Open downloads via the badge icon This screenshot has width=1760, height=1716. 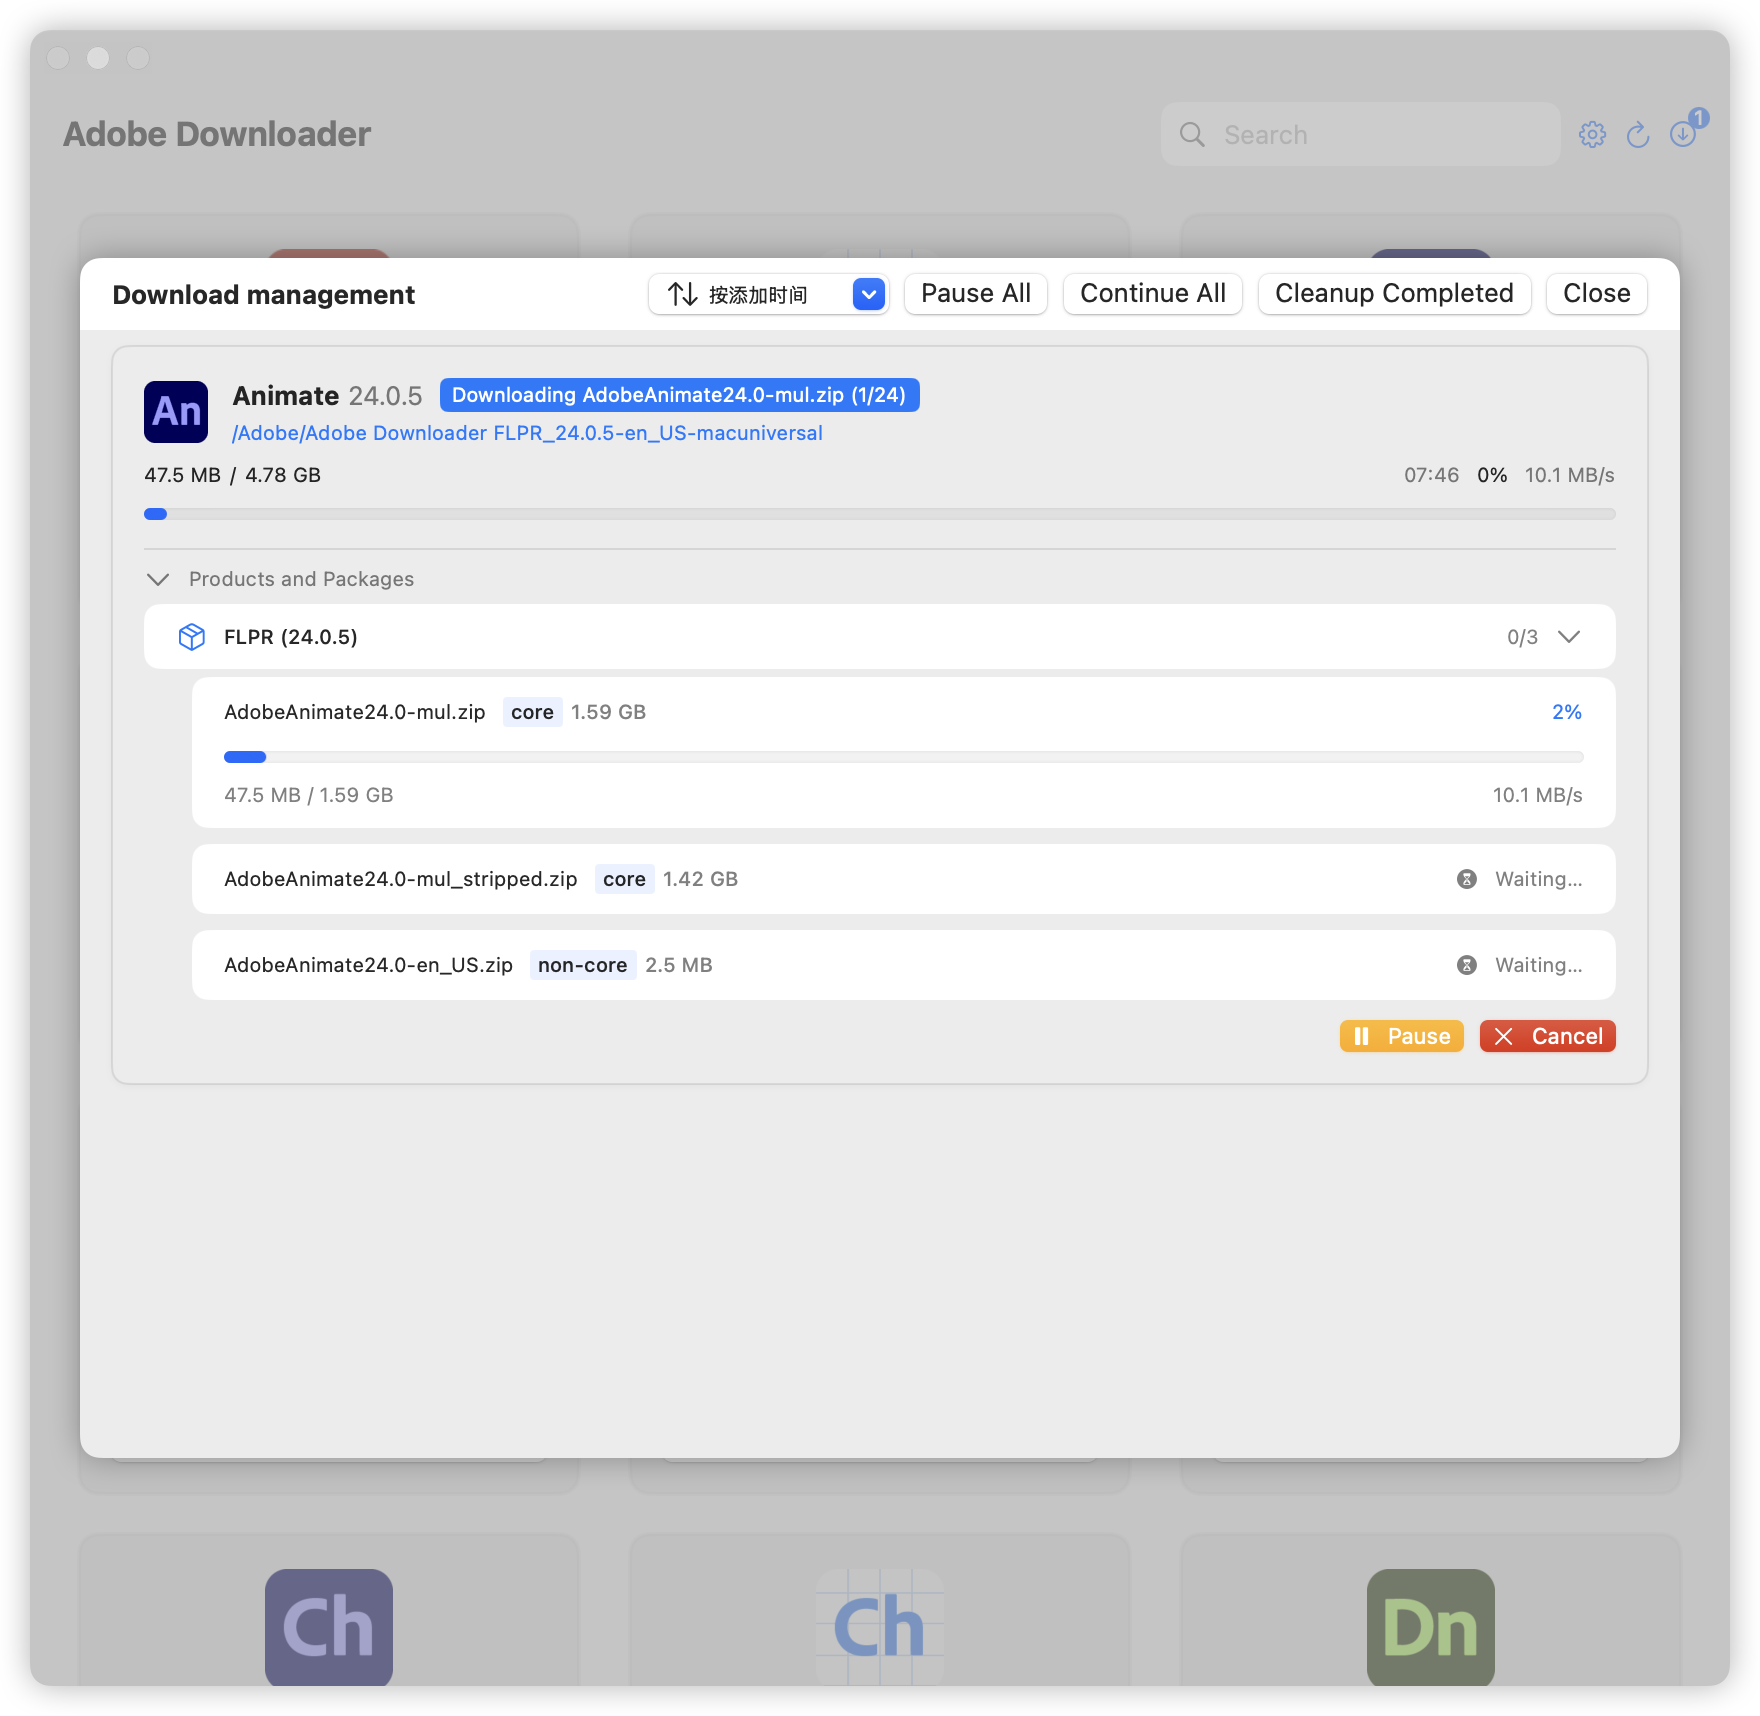pyautogui.click(x=1683, y=134)
